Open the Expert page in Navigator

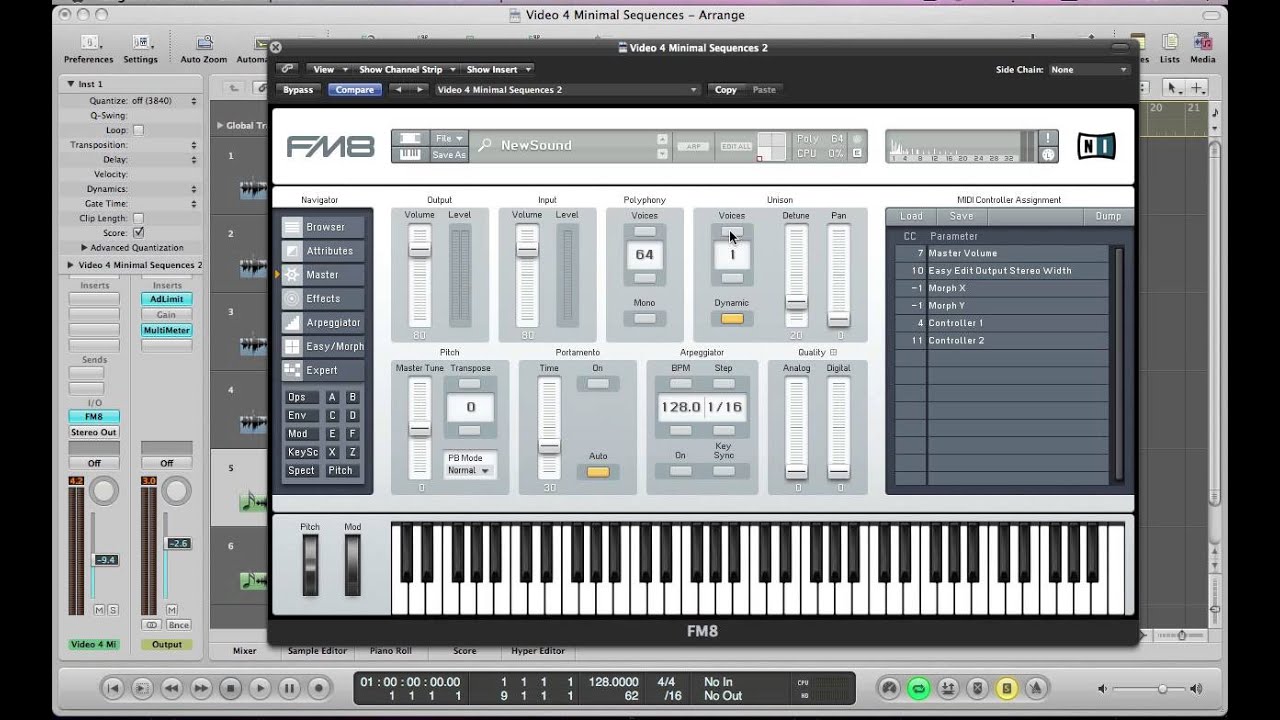coord(324,370)
